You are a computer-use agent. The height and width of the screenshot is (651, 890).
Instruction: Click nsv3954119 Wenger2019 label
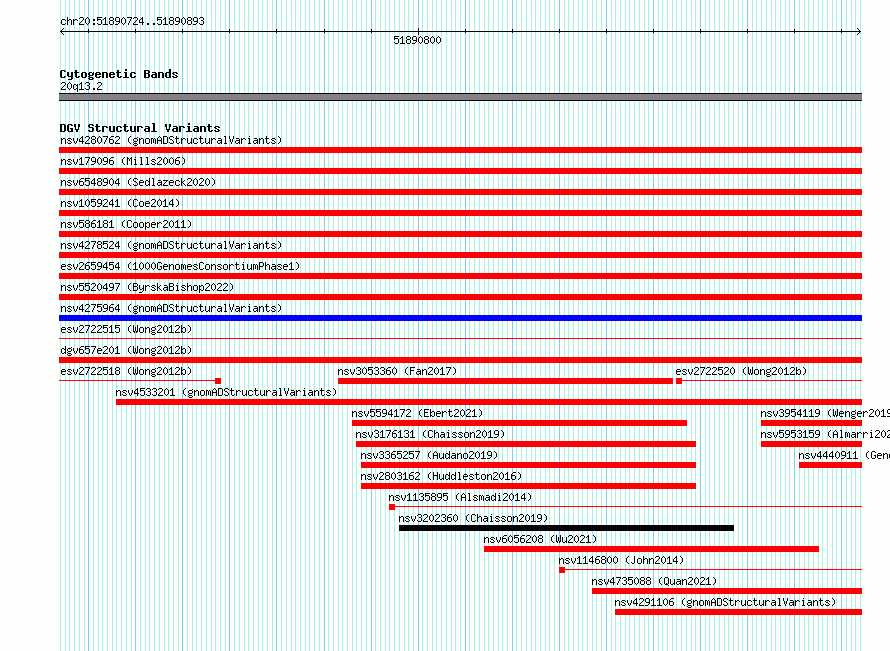[825, 413]
